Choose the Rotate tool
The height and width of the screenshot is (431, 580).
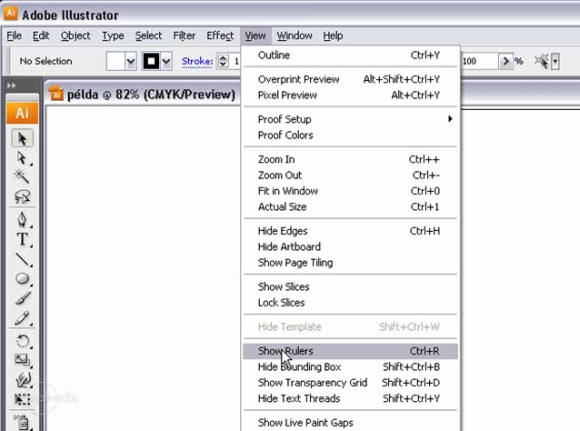point(22,341)
